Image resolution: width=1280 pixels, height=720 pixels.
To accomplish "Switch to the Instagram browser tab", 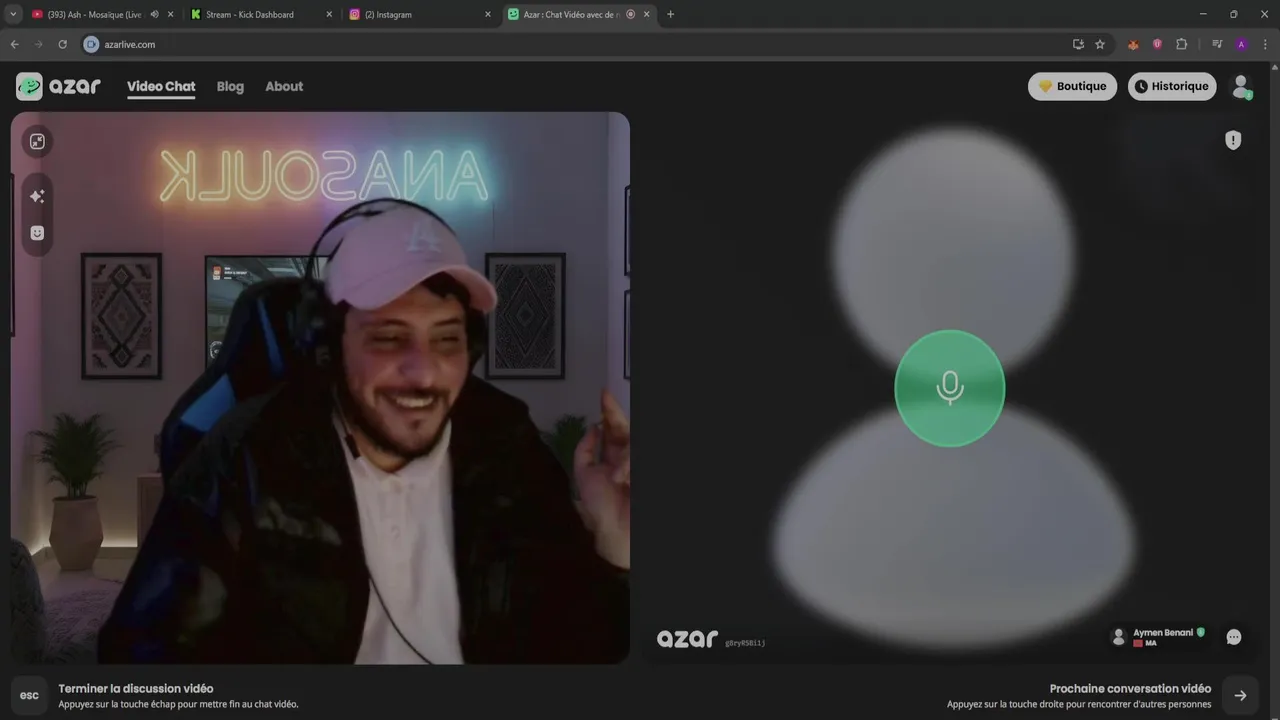I will tap(418, 14).
